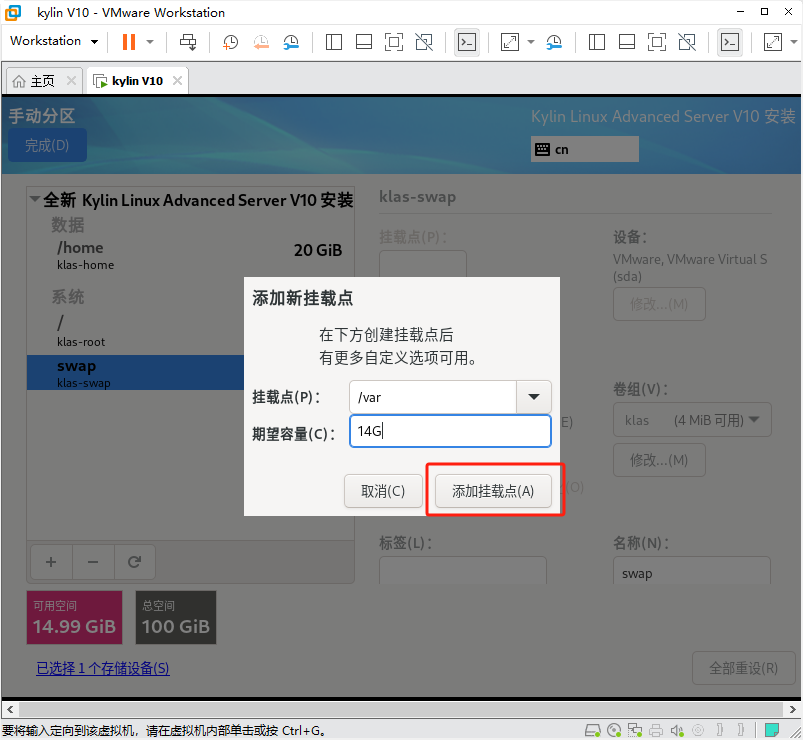Click the 名称(N) field containing swap
Screen dimensions: 803x740
point(692,570)
